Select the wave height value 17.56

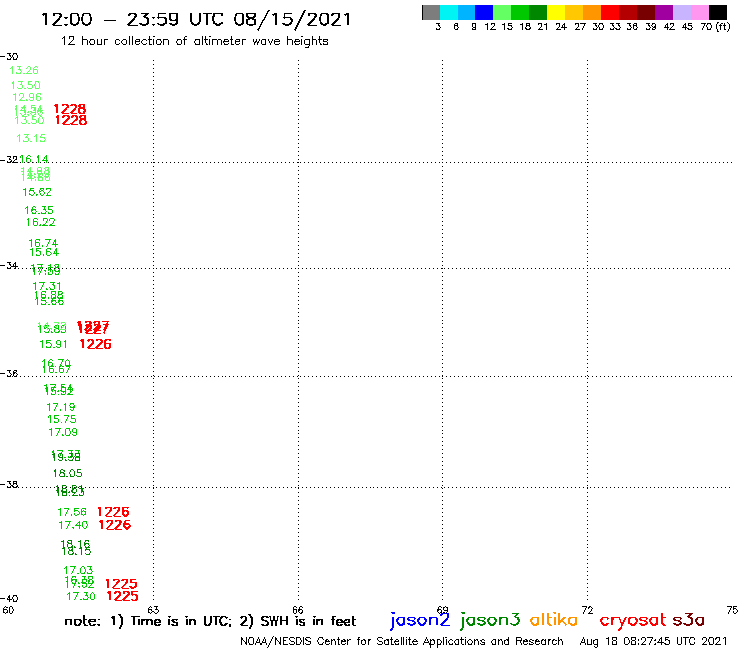(72, 512)
